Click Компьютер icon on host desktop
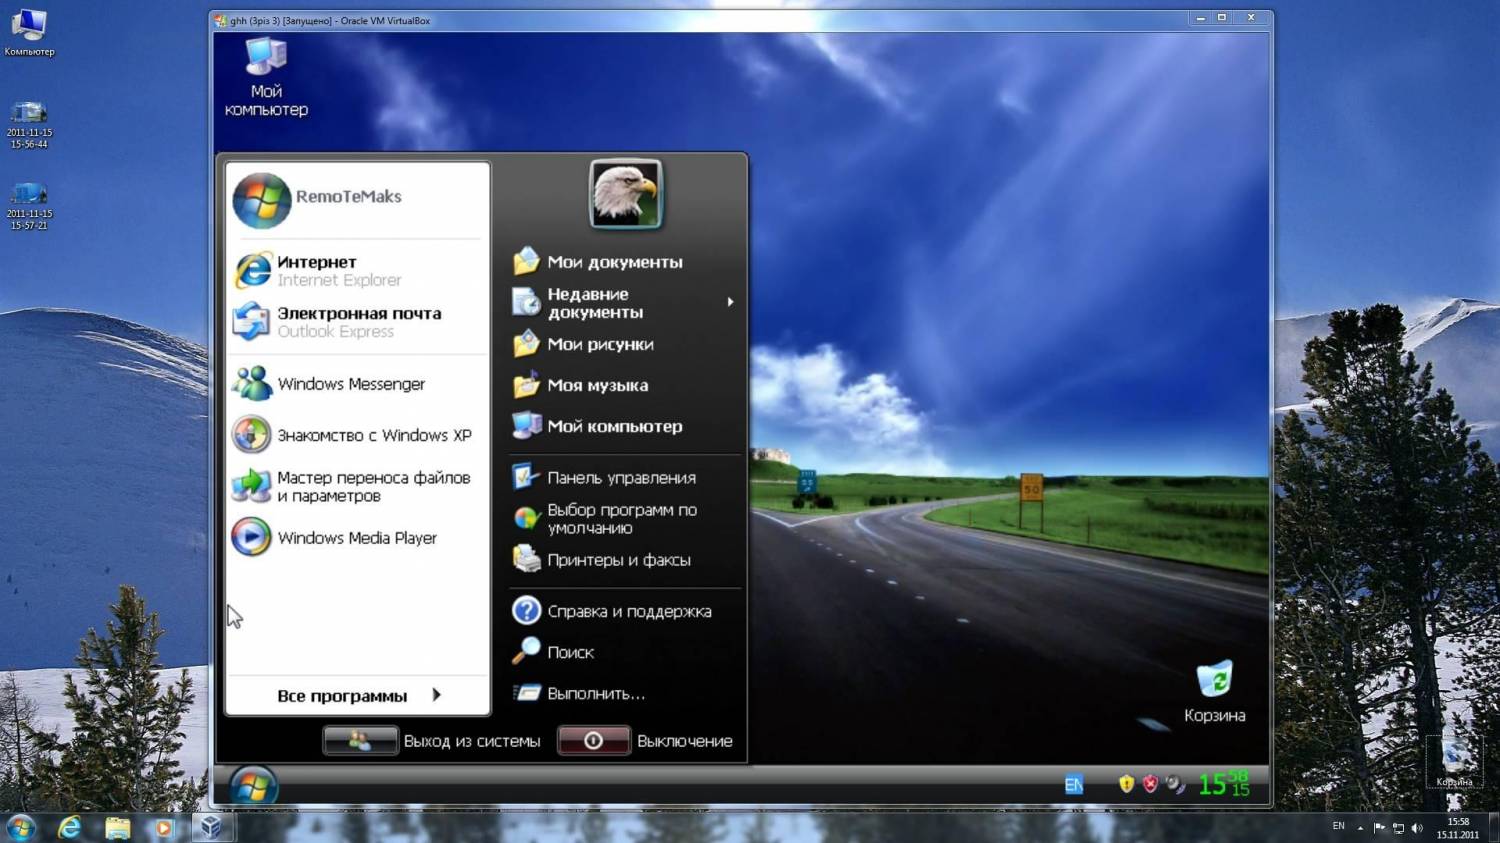 (x=29, y=32)
